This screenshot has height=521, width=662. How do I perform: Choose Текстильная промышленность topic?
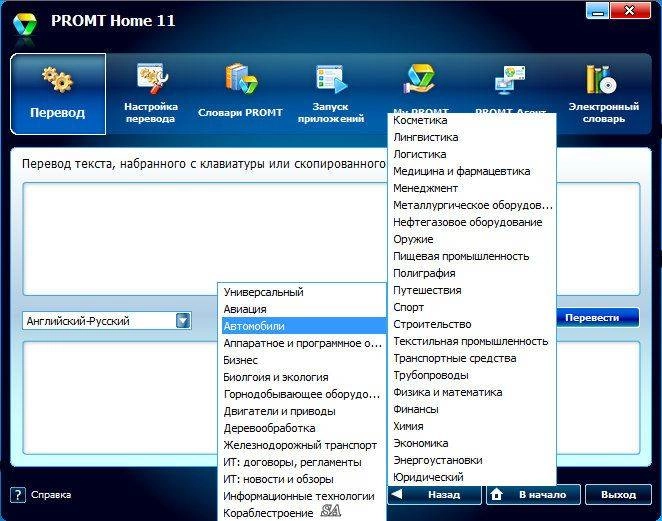pos(472,341)
